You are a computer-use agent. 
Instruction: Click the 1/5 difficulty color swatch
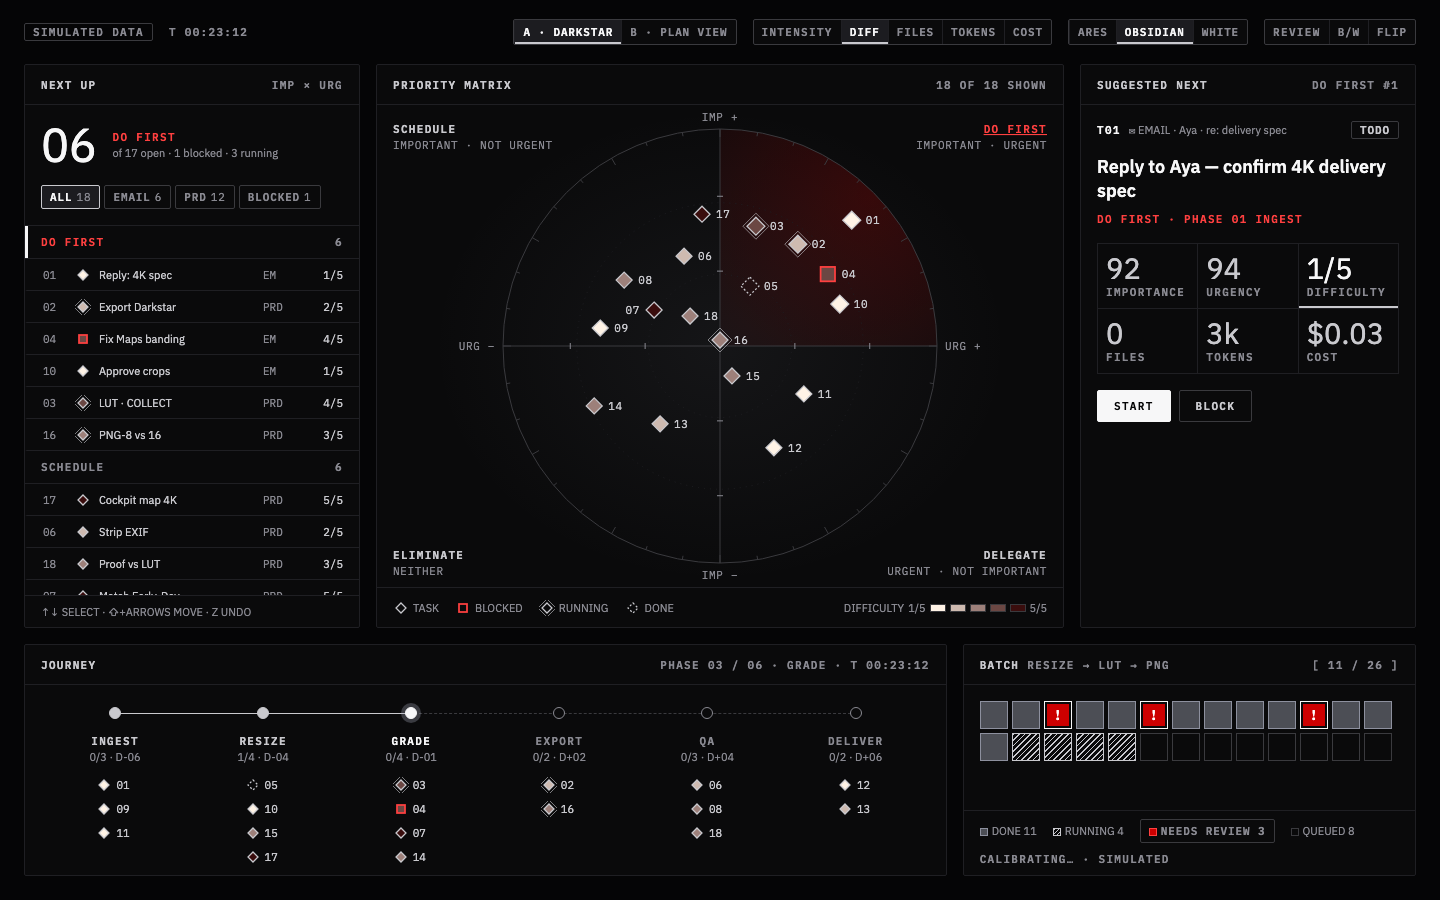coord(938,608)
